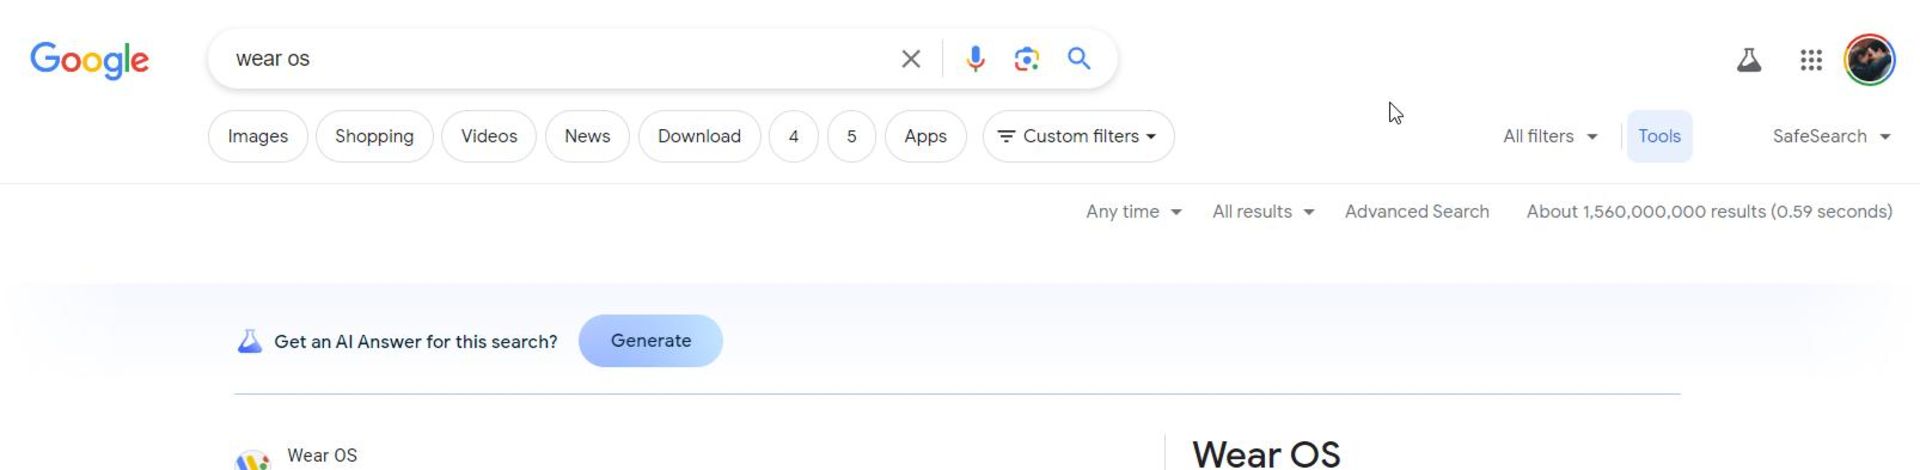Expand the All results dropdown
Screen dimensions: 1920x470
coord(1262,212)
